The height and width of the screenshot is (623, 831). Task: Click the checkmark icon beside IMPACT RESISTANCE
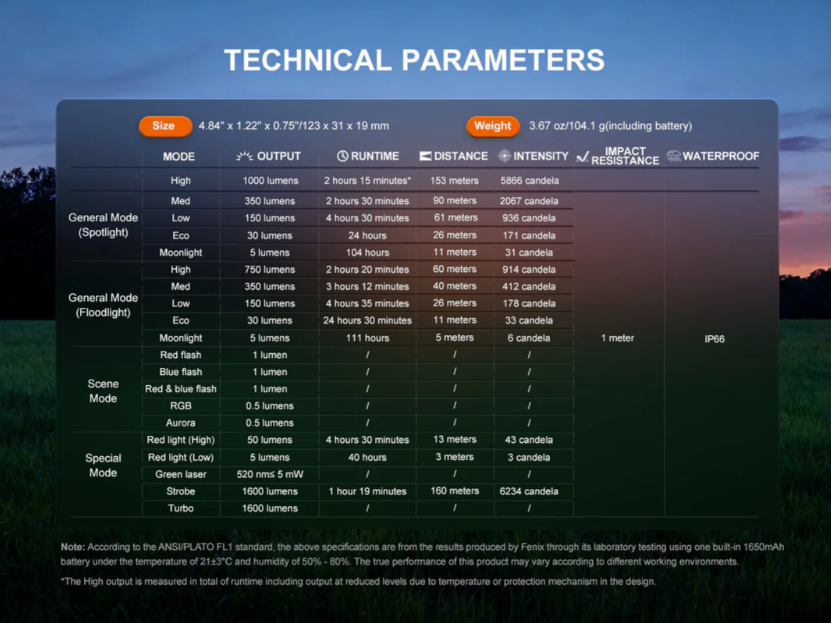pyautogui.click(x=582, y=156)
